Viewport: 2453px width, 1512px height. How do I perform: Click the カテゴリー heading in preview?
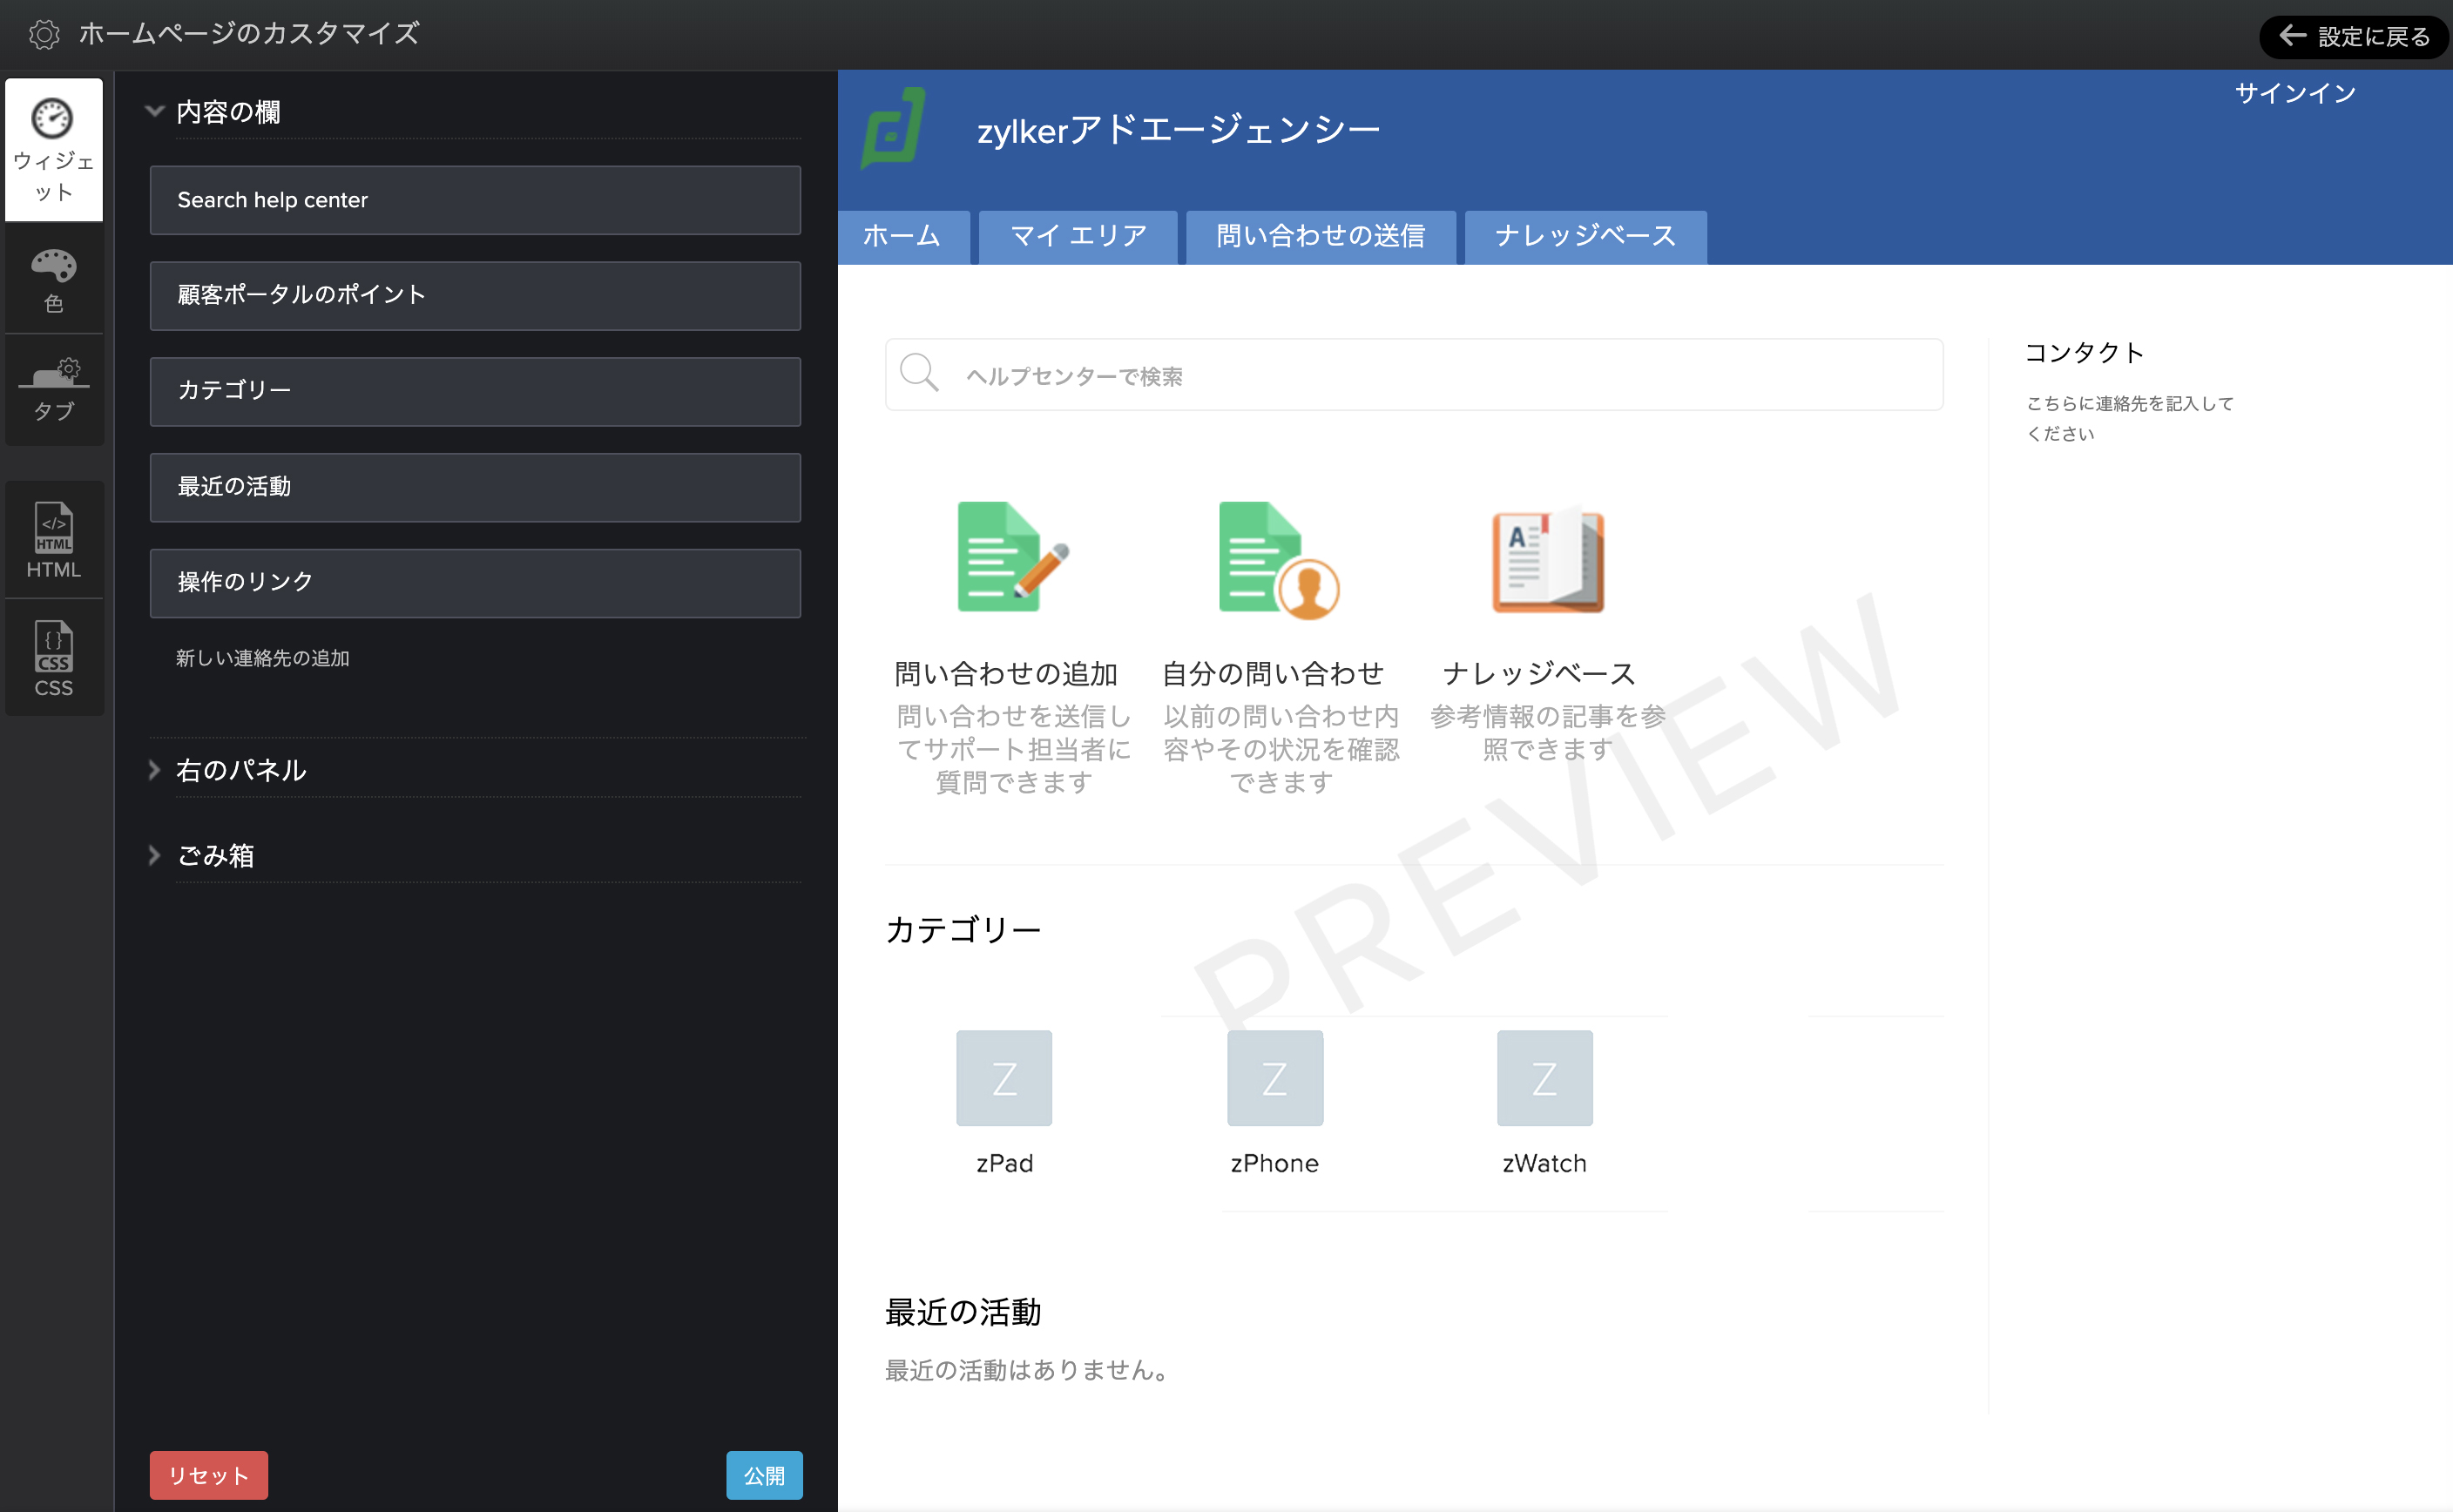tap(964, 930)
